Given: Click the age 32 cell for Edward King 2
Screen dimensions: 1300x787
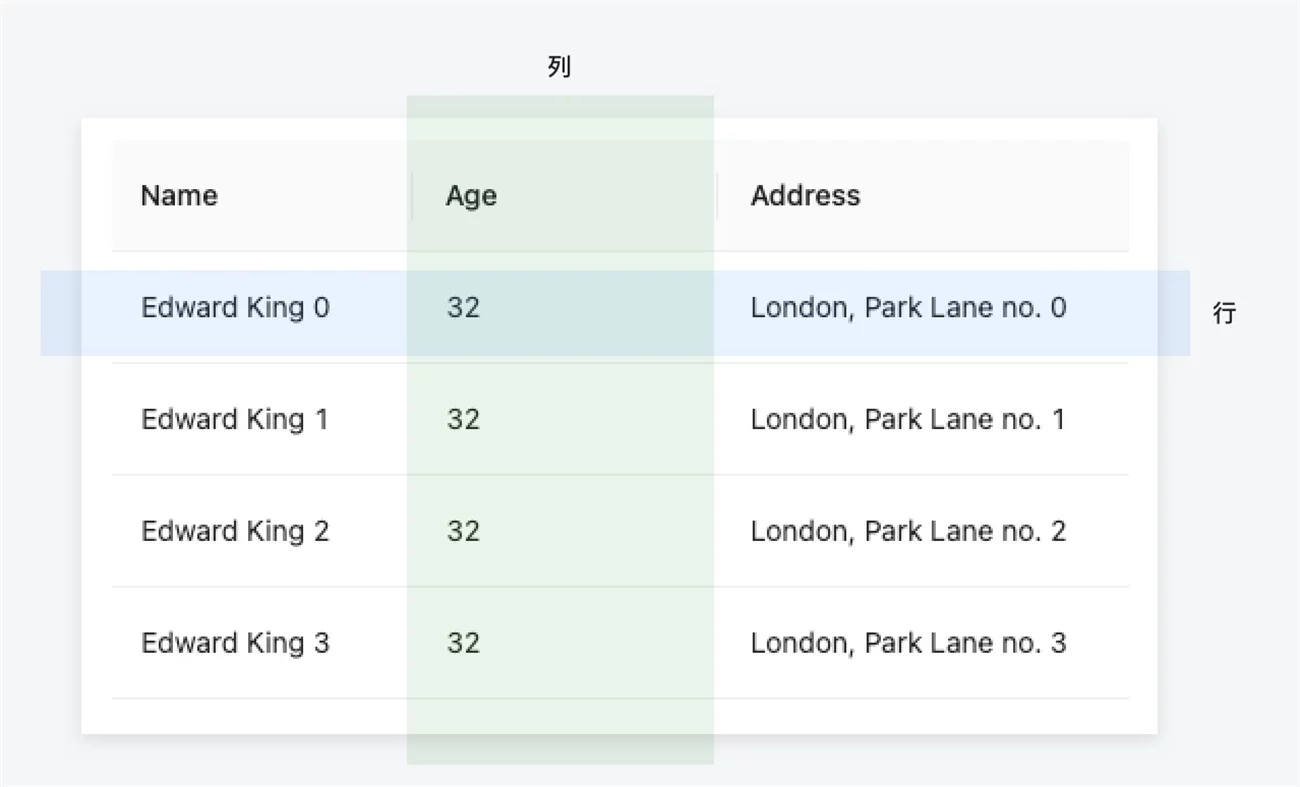Looking at the screenshot, I should [463, 532].
